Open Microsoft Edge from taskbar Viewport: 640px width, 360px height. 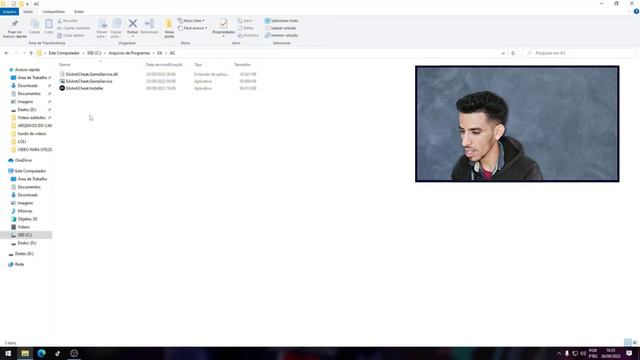[41, 353]
